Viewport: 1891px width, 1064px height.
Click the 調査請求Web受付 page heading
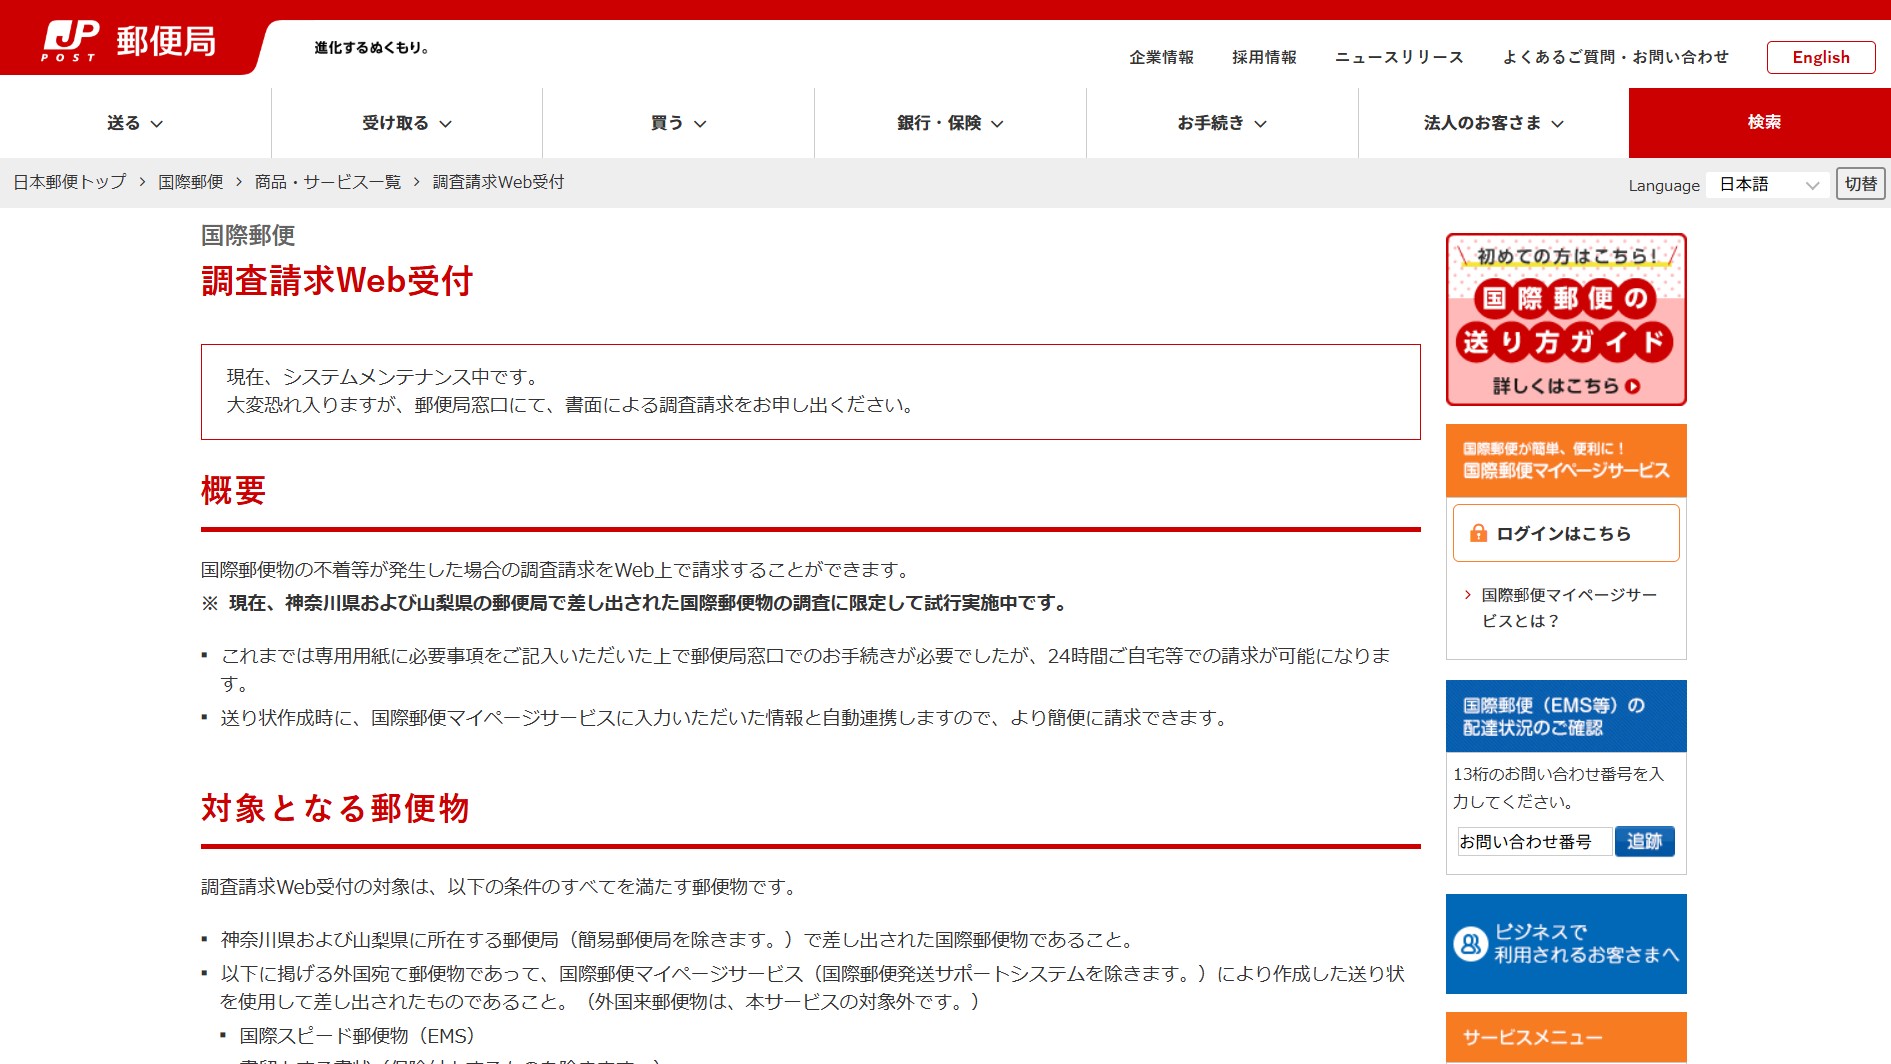(x=337, y=281)
